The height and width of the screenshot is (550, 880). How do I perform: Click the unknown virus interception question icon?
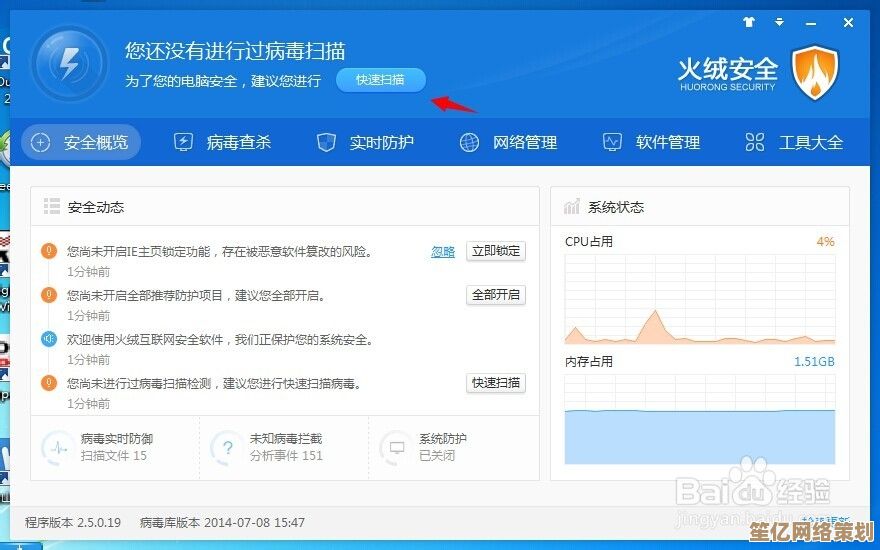(x=227, y=447)
